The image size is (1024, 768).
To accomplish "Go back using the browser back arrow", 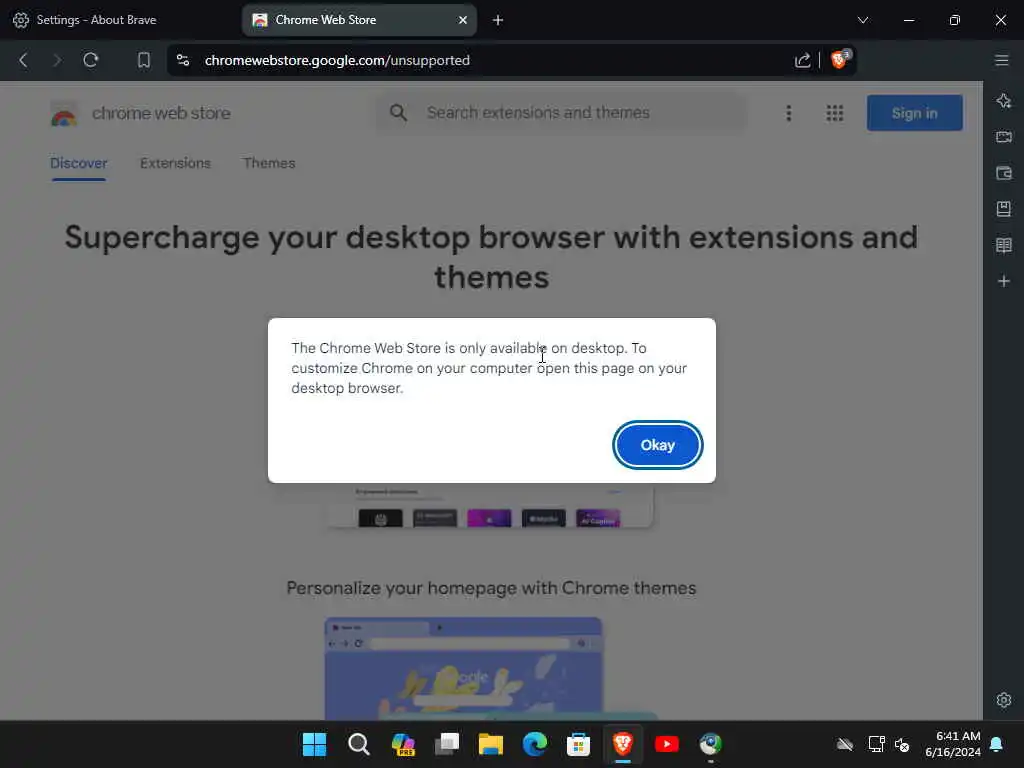I will pyautogui.click(x=24, y=60).
